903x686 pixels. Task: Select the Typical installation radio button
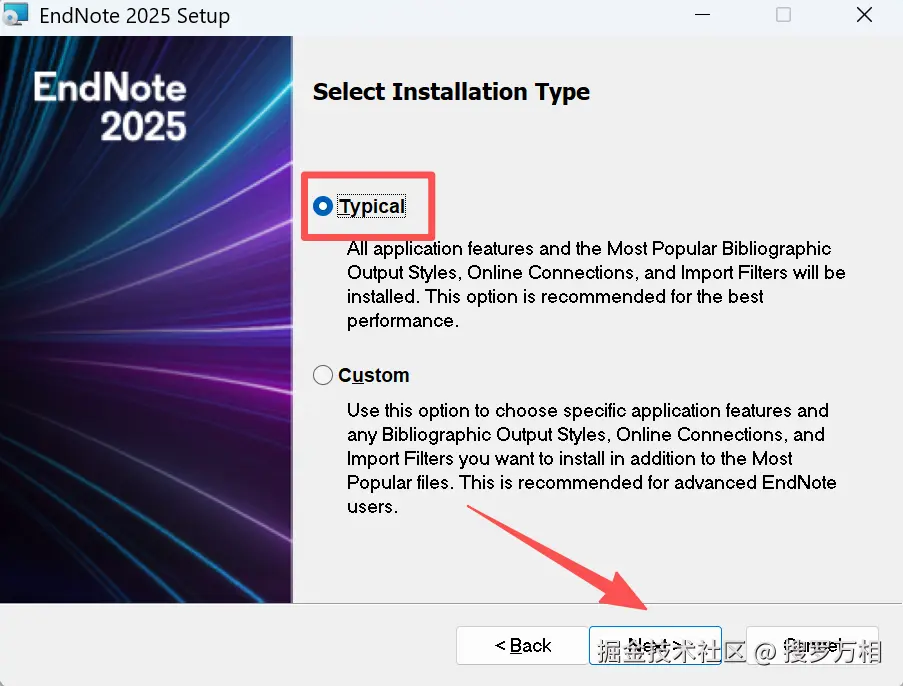(322, 206)
